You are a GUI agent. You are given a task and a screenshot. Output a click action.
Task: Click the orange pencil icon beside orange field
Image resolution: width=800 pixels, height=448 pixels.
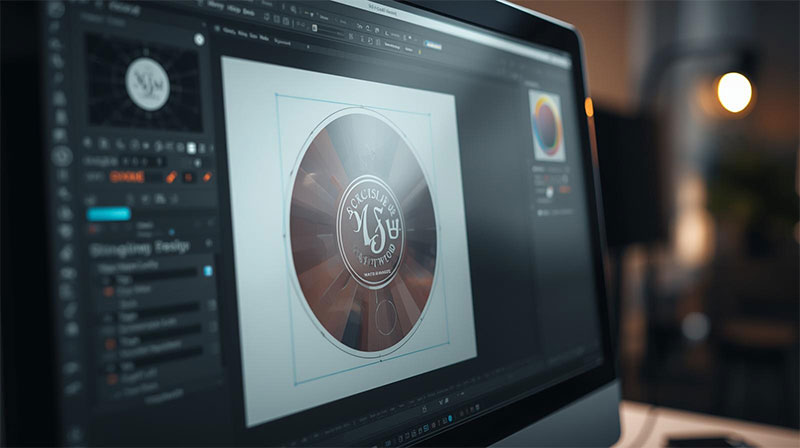(x=171, y=177)
